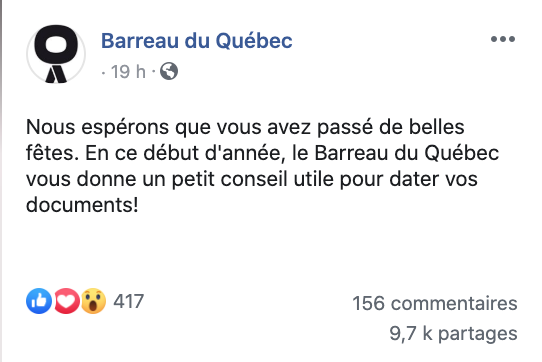The width and height of the screenshot is (542, 362).
Task: Open the post permalink via '19 h' timestamp
Action: coord(128,72)
